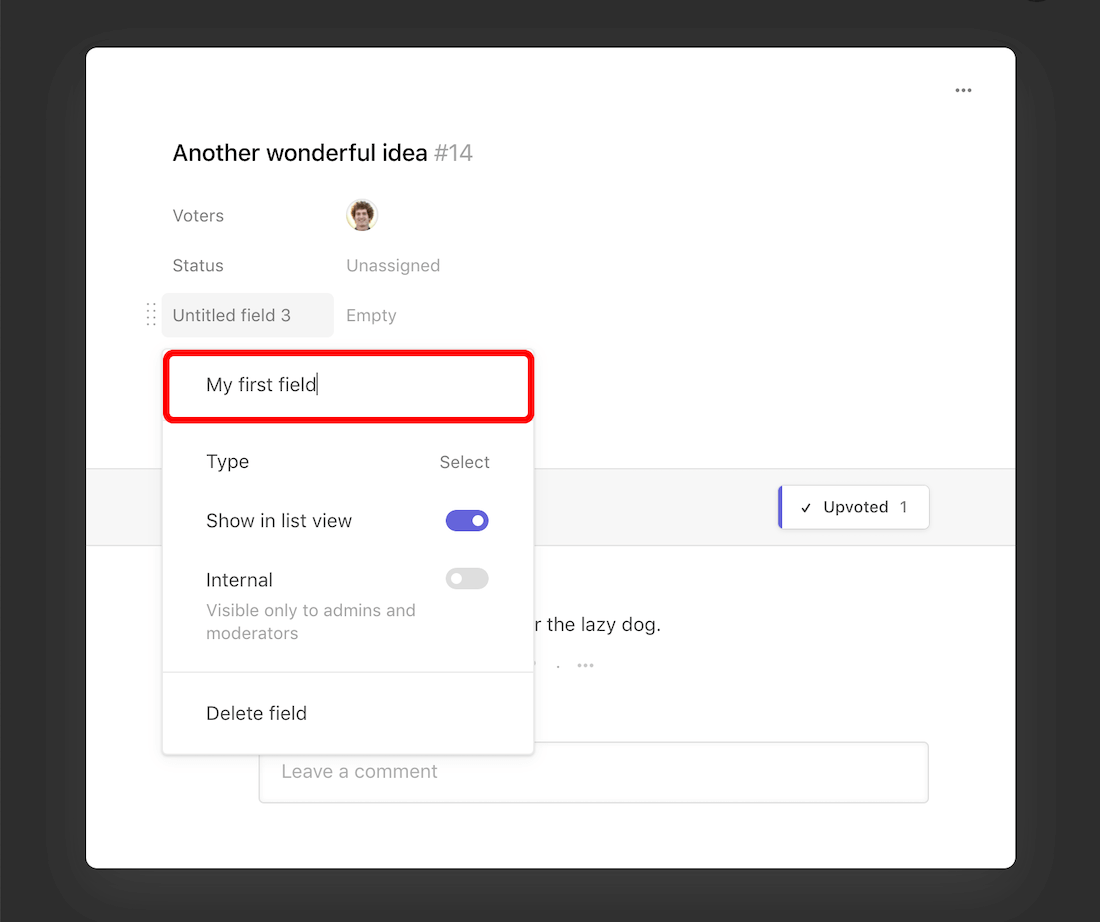The width and height of the screenshot is (1100, 922).
Task: Open the three-dot options menu of the idea card
Action: tap(963, 91)
